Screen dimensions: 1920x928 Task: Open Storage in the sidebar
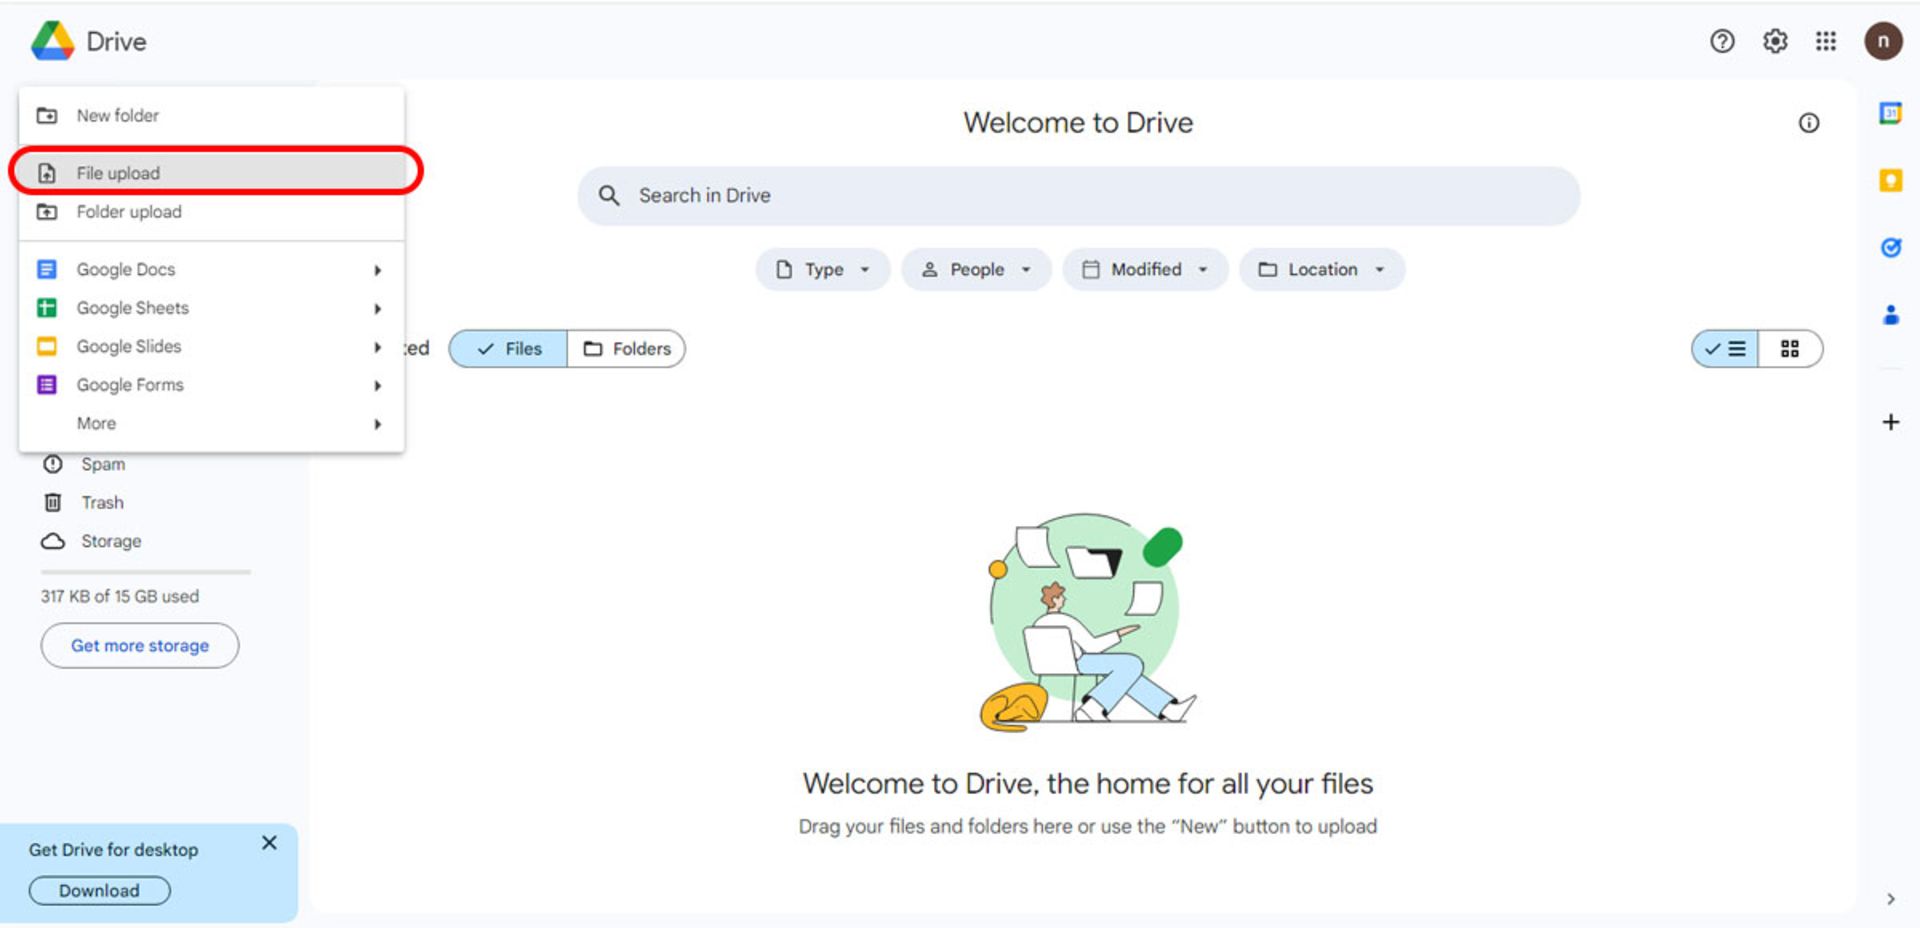point(111,541)
